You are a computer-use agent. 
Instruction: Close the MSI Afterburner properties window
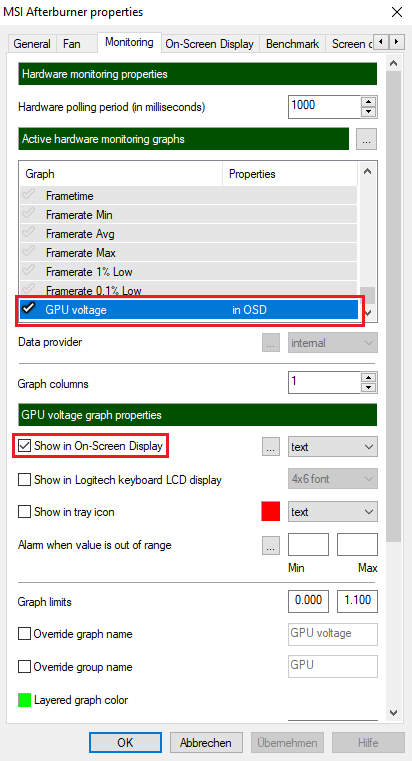396,12
